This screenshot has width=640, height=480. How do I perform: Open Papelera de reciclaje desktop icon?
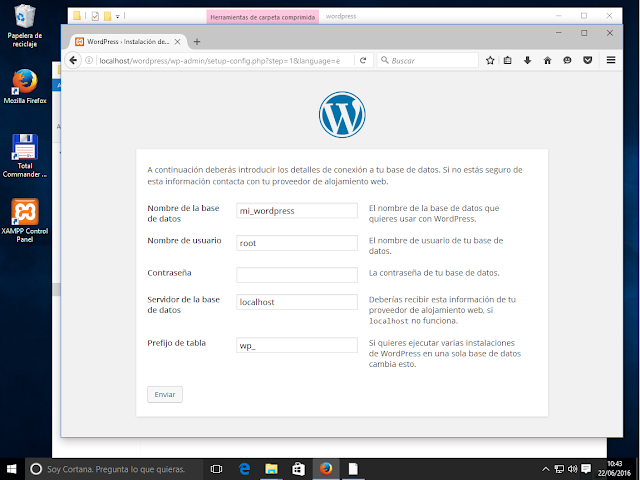click(x=24, y=25)
